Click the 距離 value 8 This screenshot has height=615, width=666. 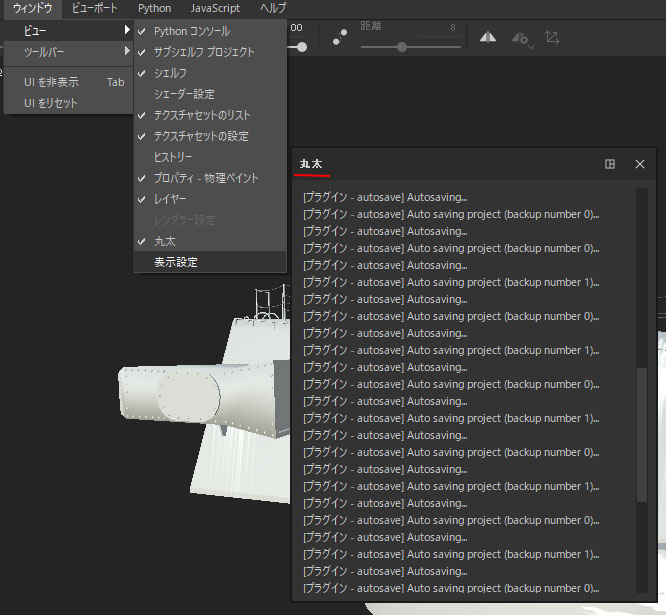(453, 28)
